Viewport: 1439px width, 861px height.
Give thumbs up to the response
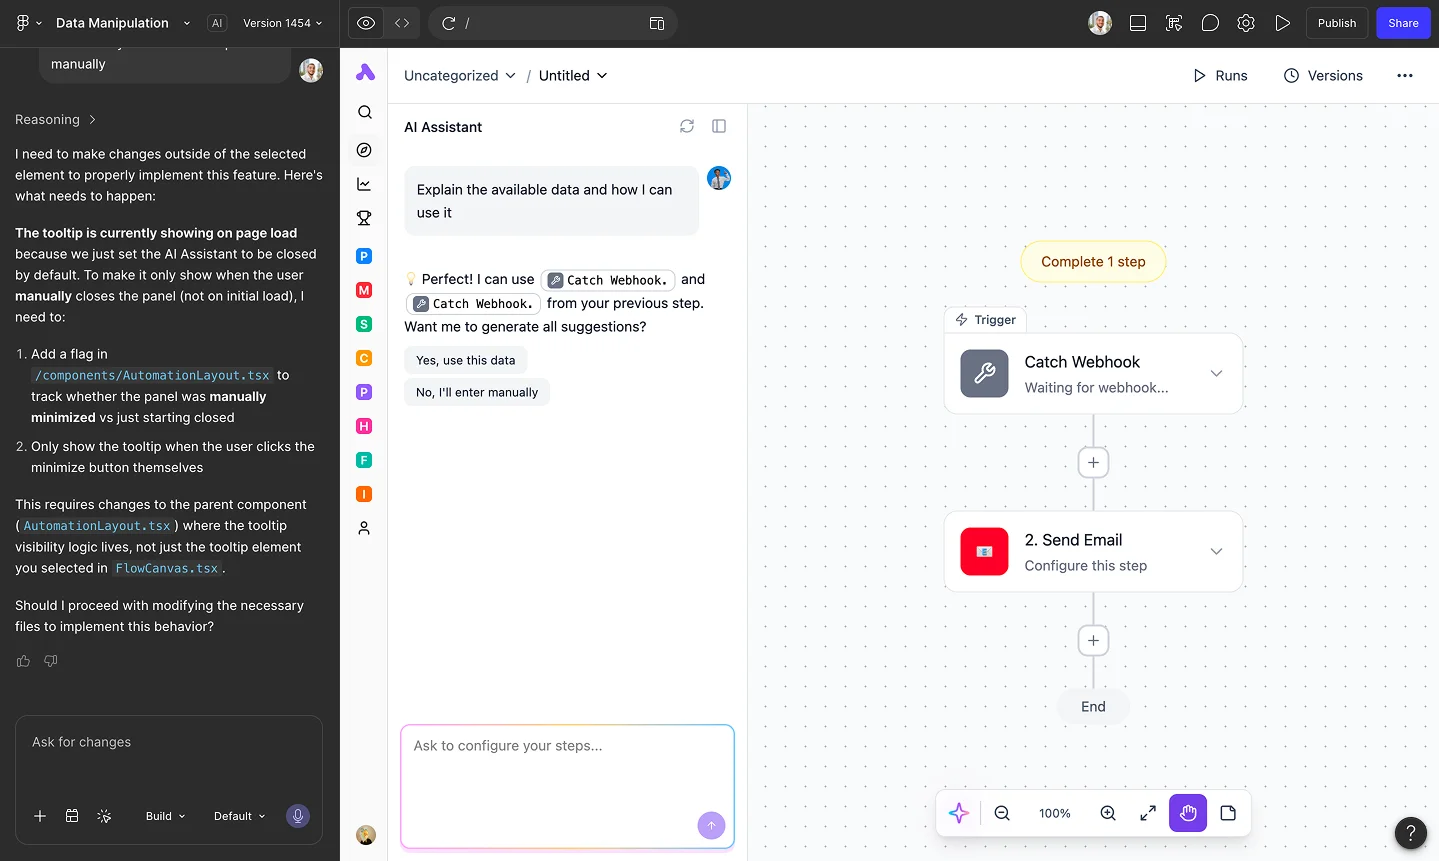point(23,661)
